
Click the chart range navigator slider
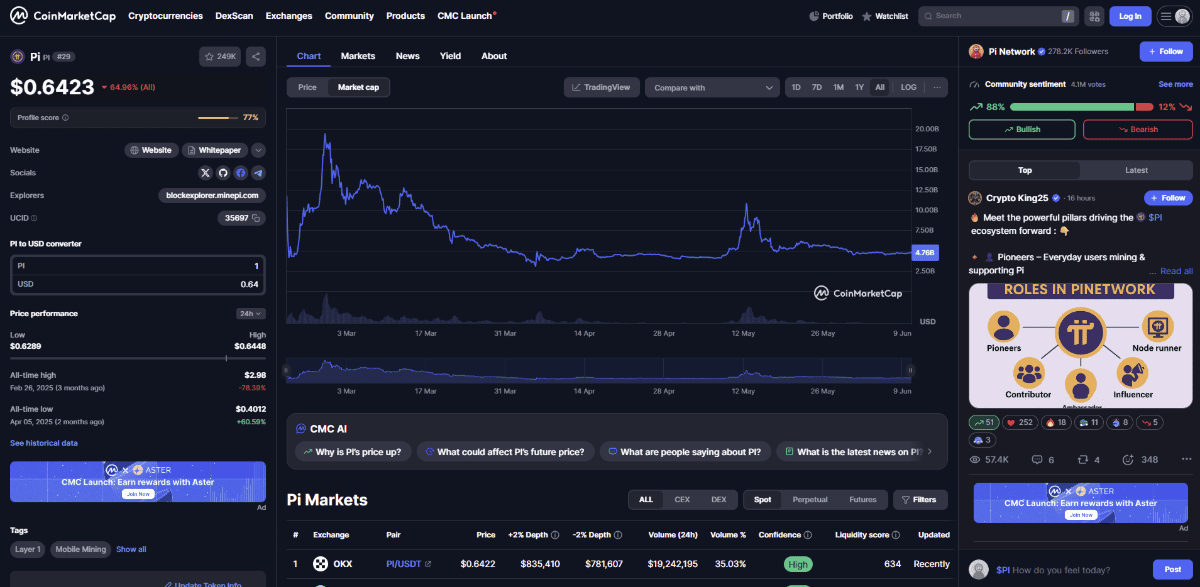[x=598, y=371]
